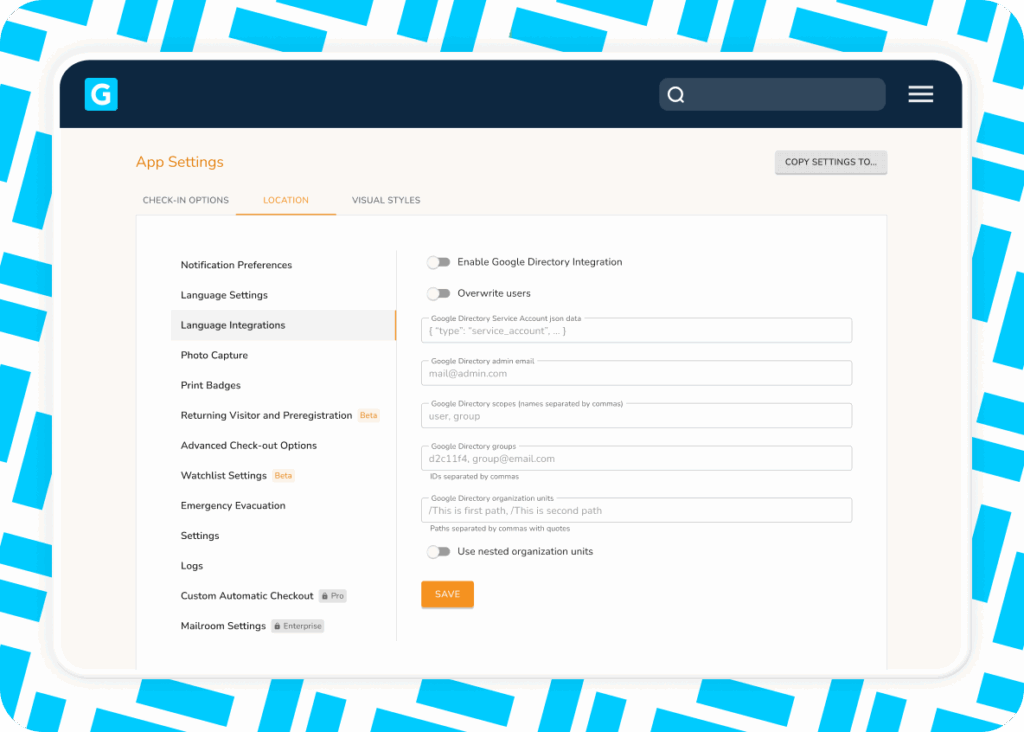Image resolution: width=1024 pixels, height=732 pixels.
Task: Click the Save button
Action: pyautogui.click(x=447, y=594)
